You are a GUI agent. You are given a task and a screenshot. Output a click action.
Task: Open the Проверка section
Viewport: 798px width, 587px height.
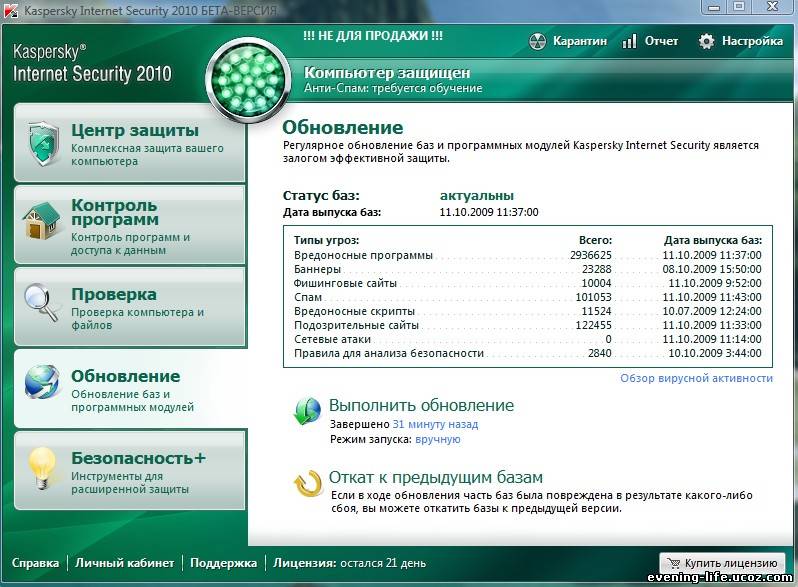[130, 306]
